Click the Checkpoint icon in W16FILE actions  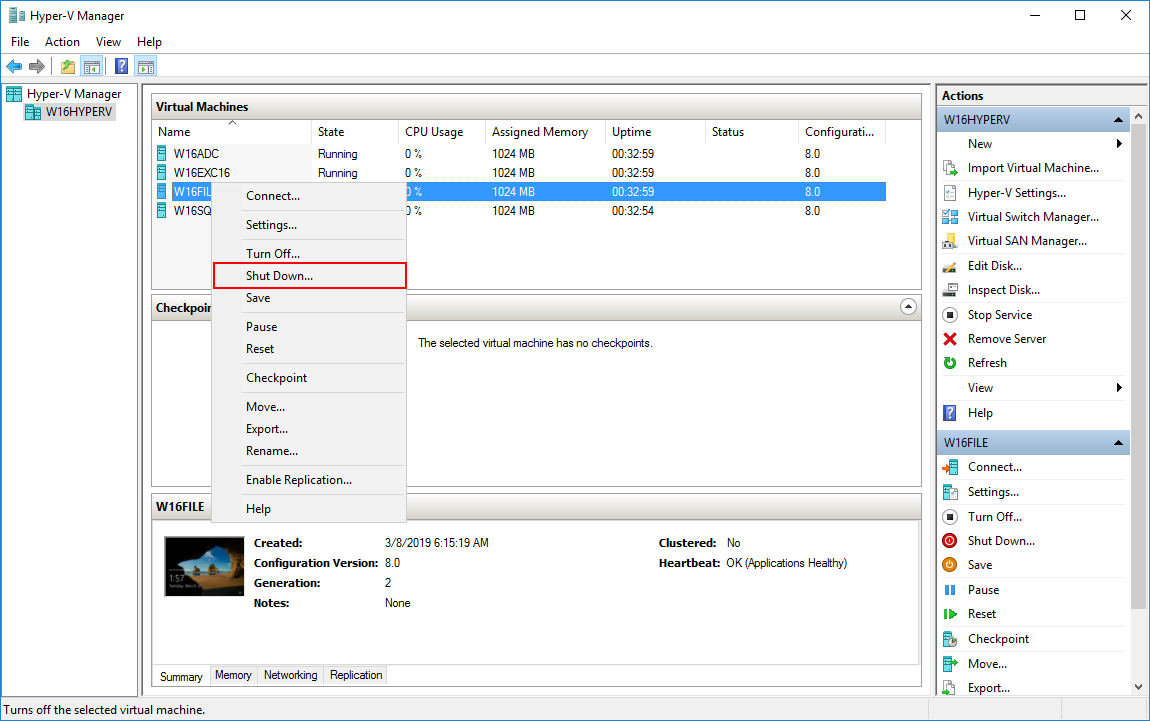(950, 639)
